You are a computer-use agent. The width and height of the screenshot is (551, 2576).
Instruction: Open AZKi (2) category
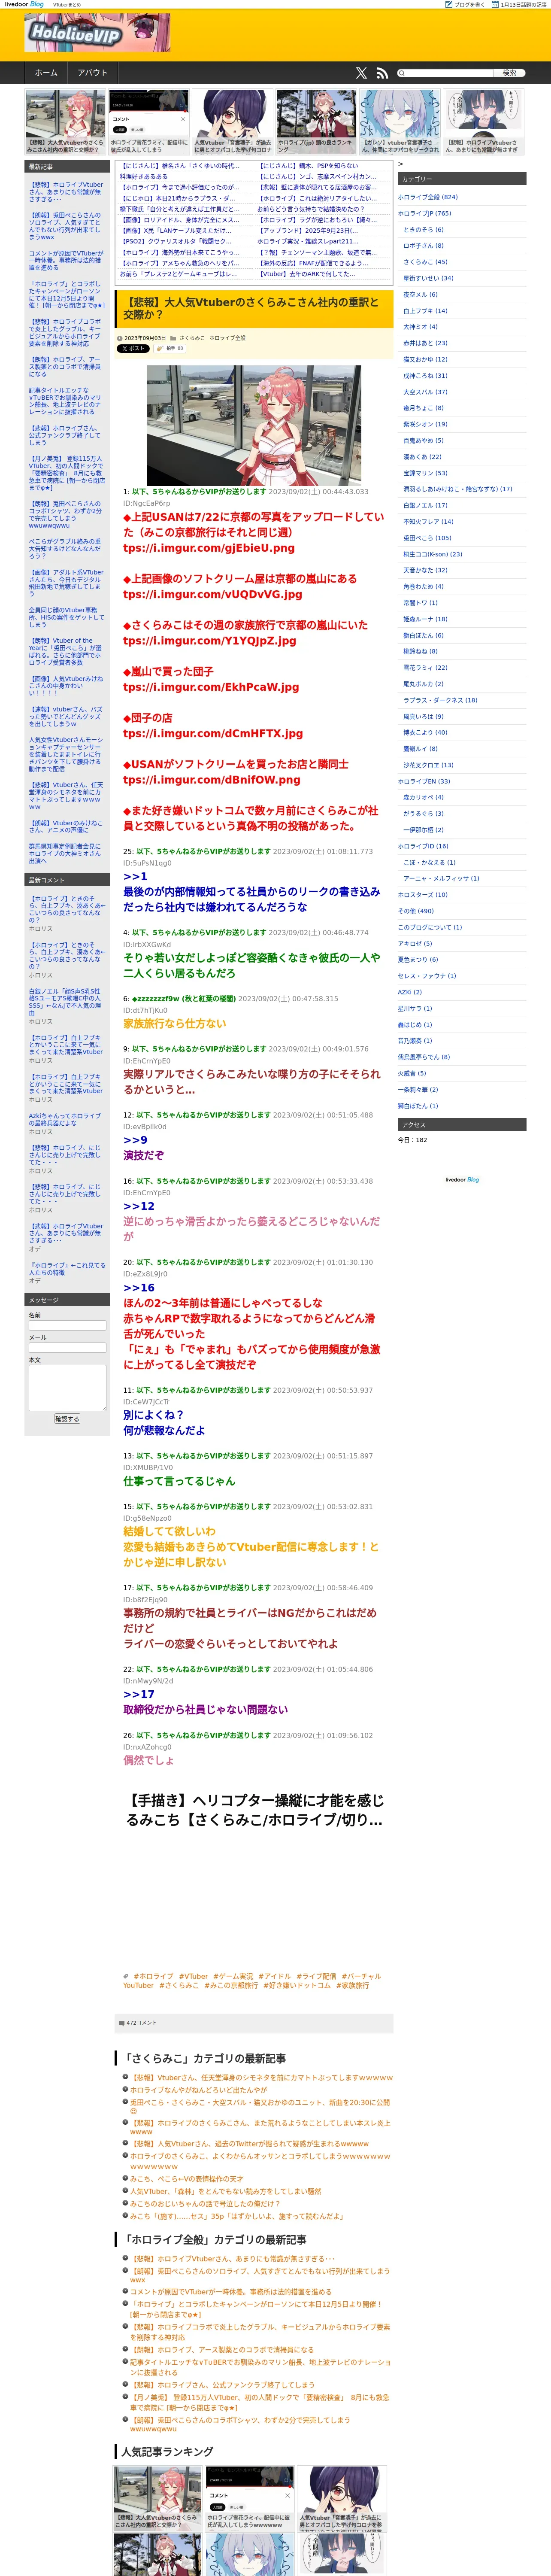tap(410, 992)
